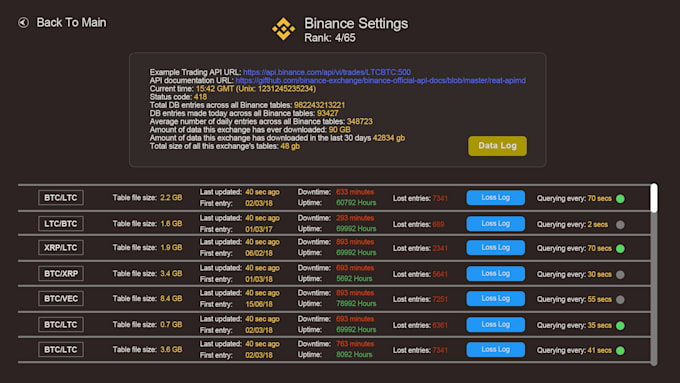Click first entry date 15/06/18

pos(259,304)
